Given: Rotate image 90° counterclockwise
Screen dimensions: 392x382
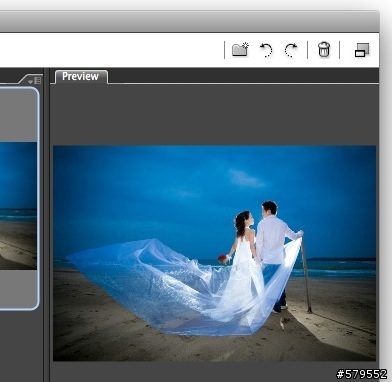Looking at the screenshot, I should 266,50.
